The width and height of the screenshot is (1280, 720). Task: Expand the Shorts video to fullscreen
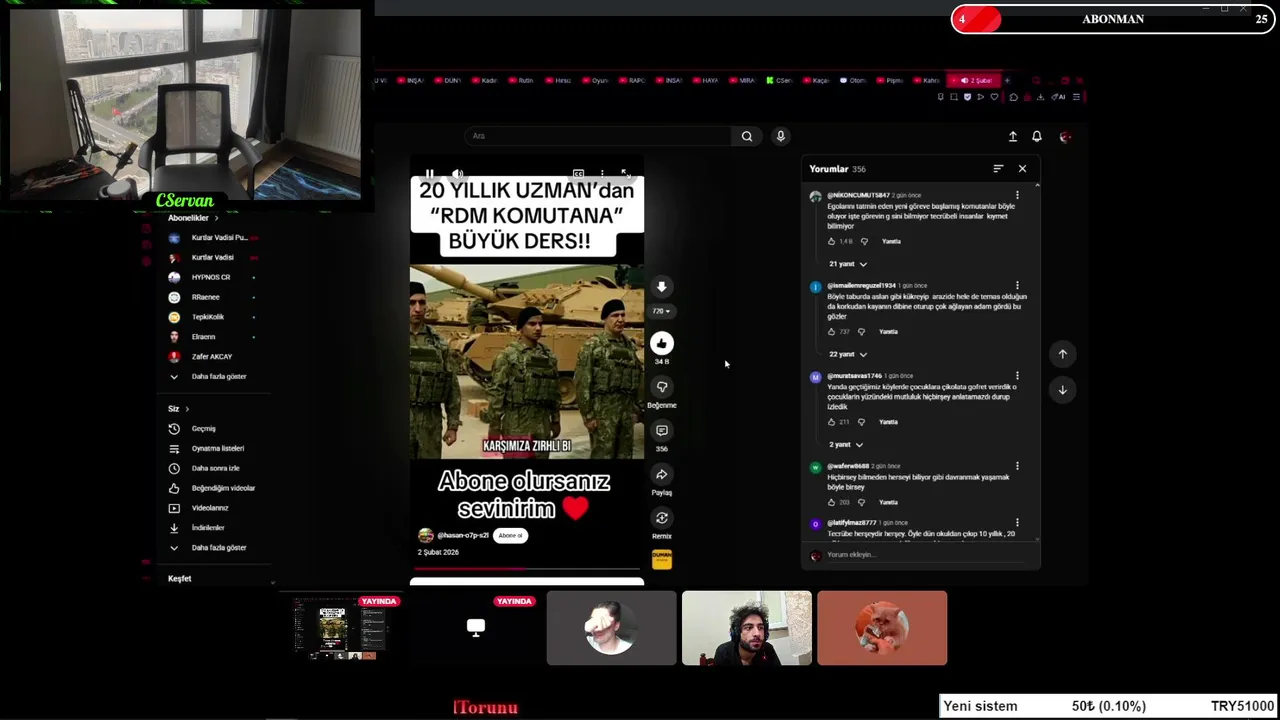click(625, 174)
